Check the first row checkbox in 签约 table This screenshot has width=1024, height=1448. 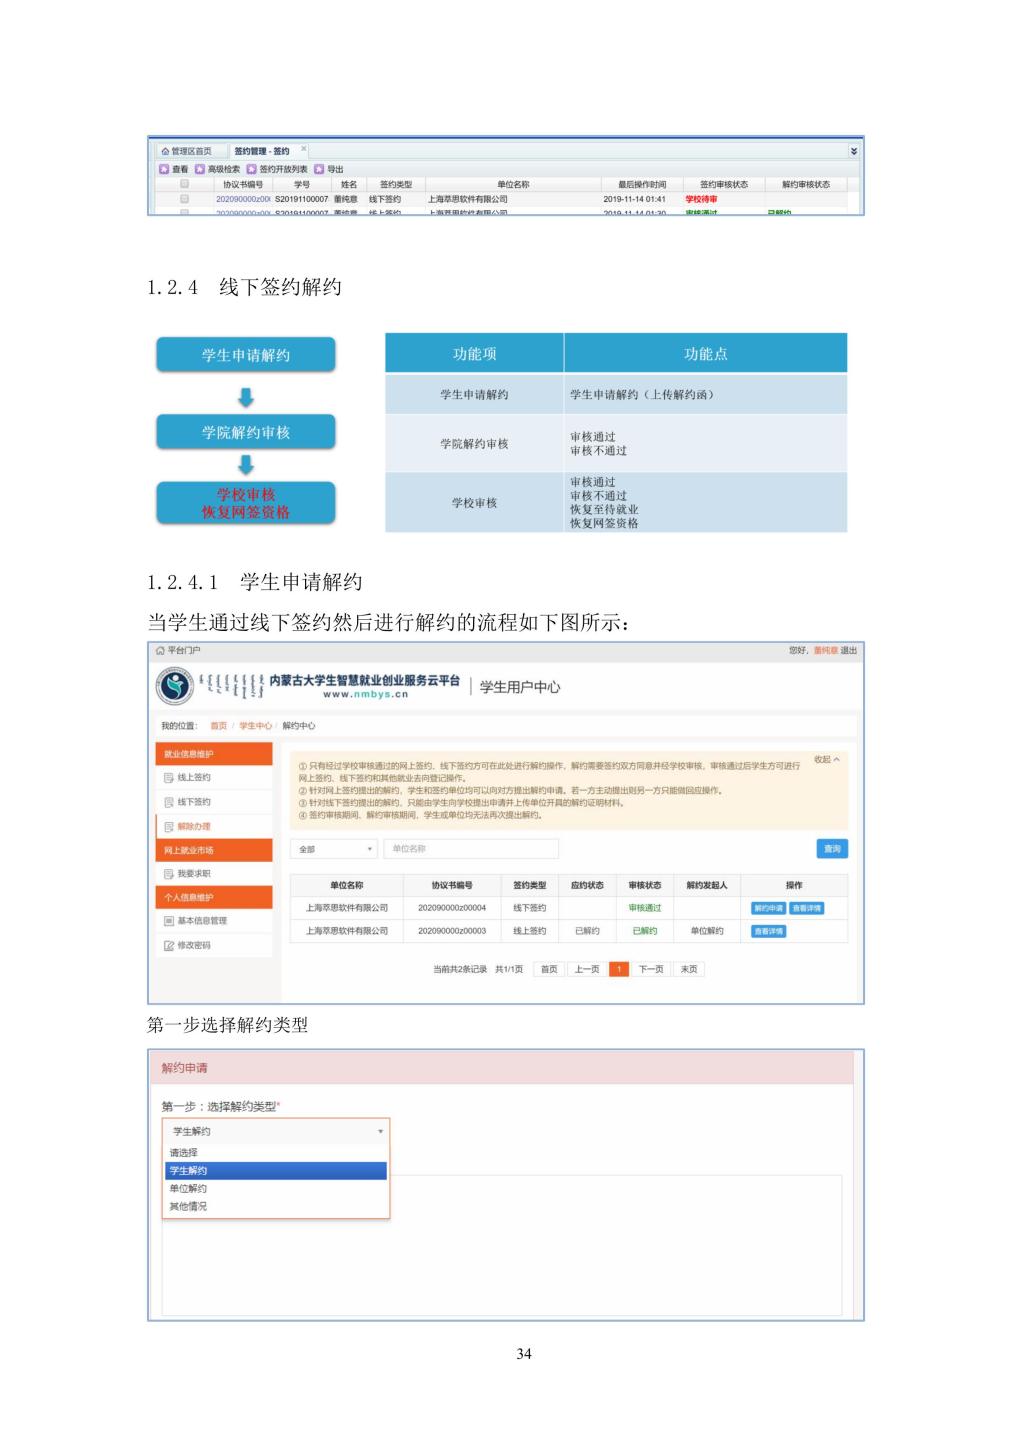point(184,199)
